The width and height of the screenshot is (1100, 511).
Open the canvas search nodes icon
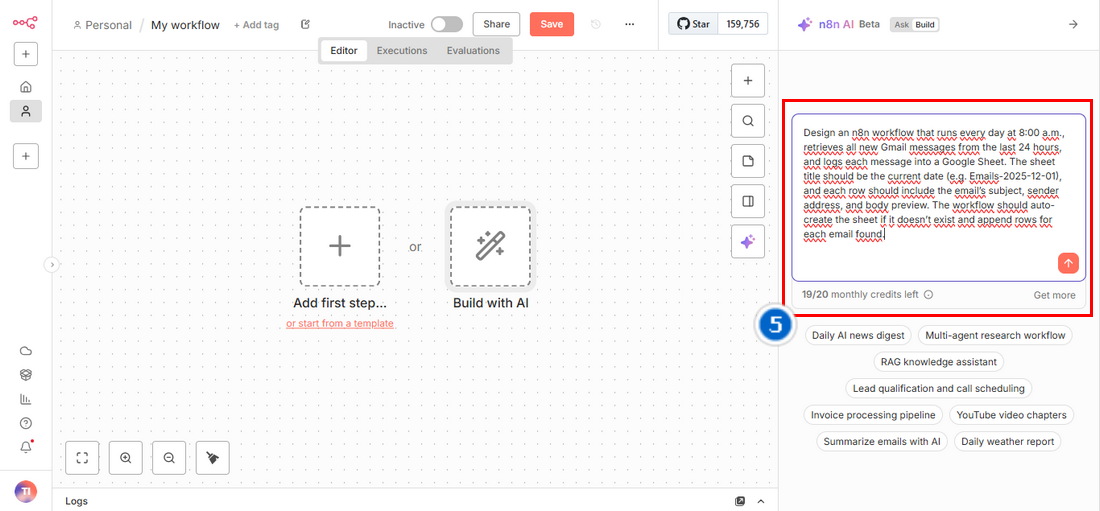tap(747, 121)
